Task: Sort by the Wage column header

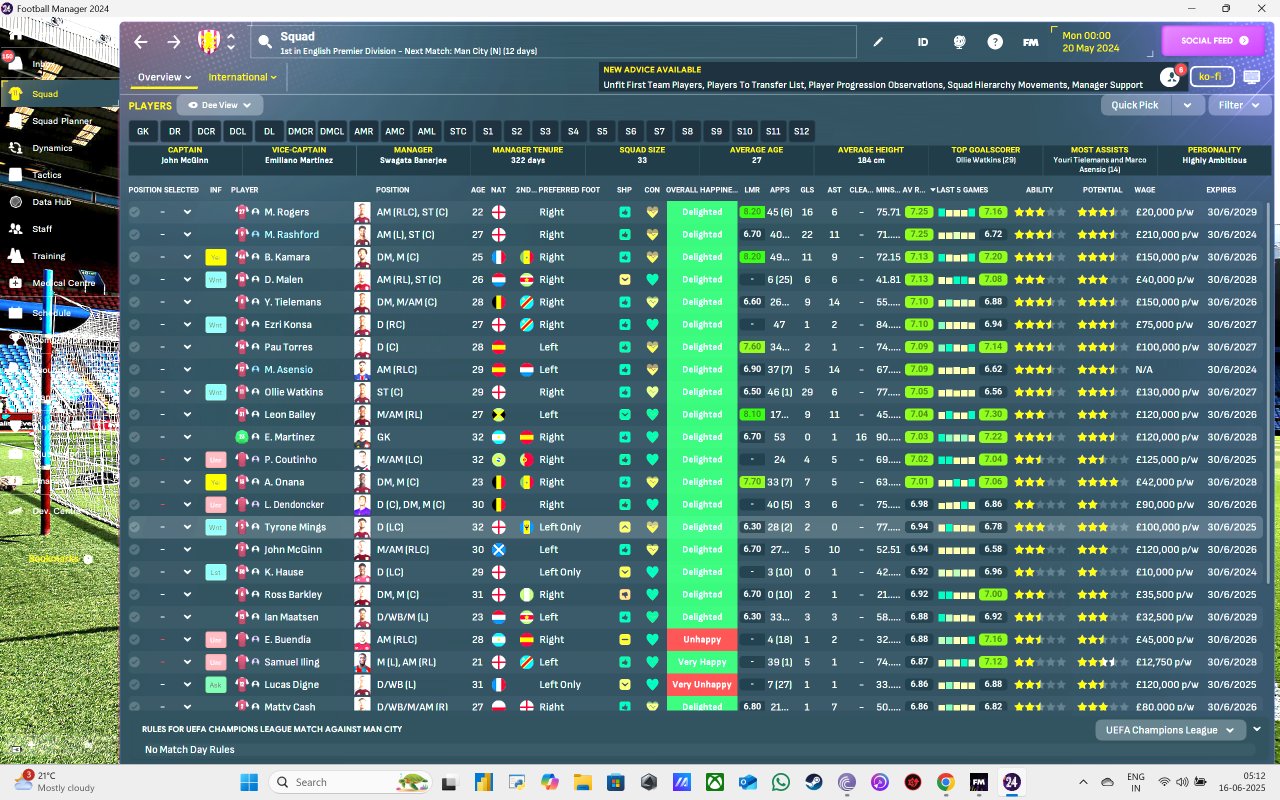Action: coord(1145,189)
